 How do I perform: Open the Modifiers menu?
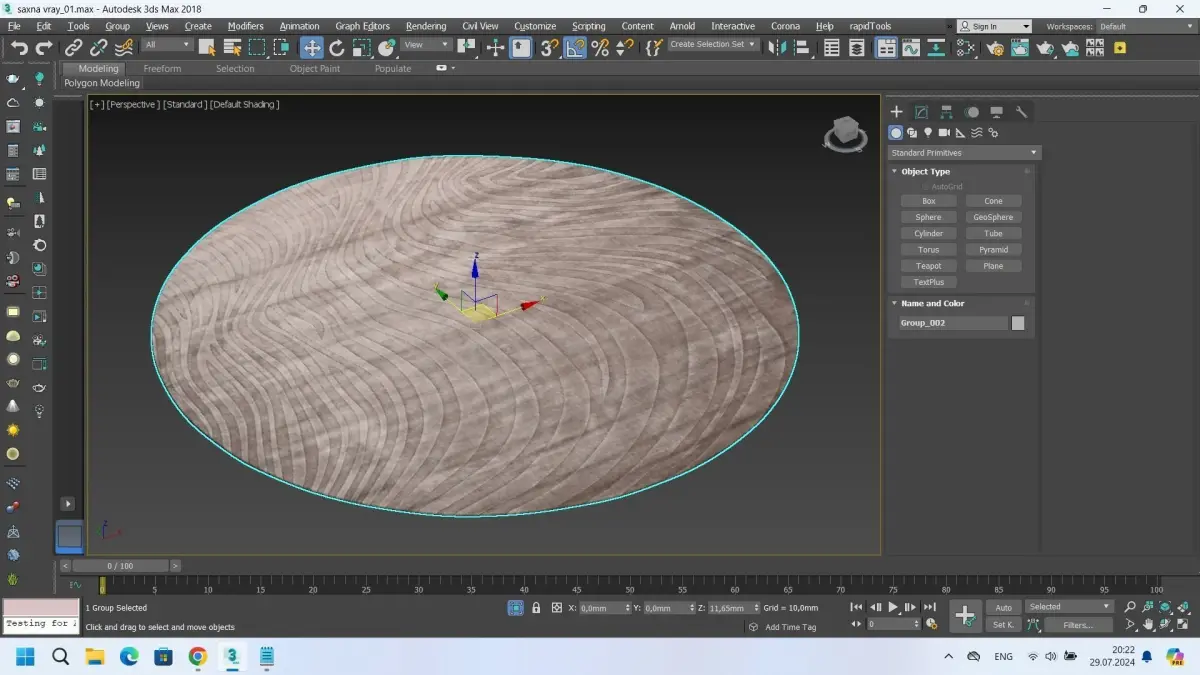[x=245, y=26]
